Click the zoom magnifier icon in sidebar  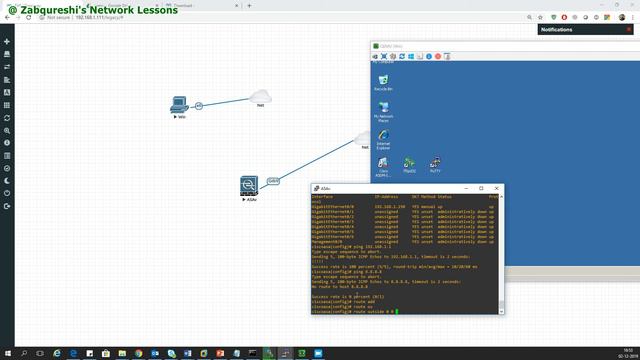click(x=7, y=131)
